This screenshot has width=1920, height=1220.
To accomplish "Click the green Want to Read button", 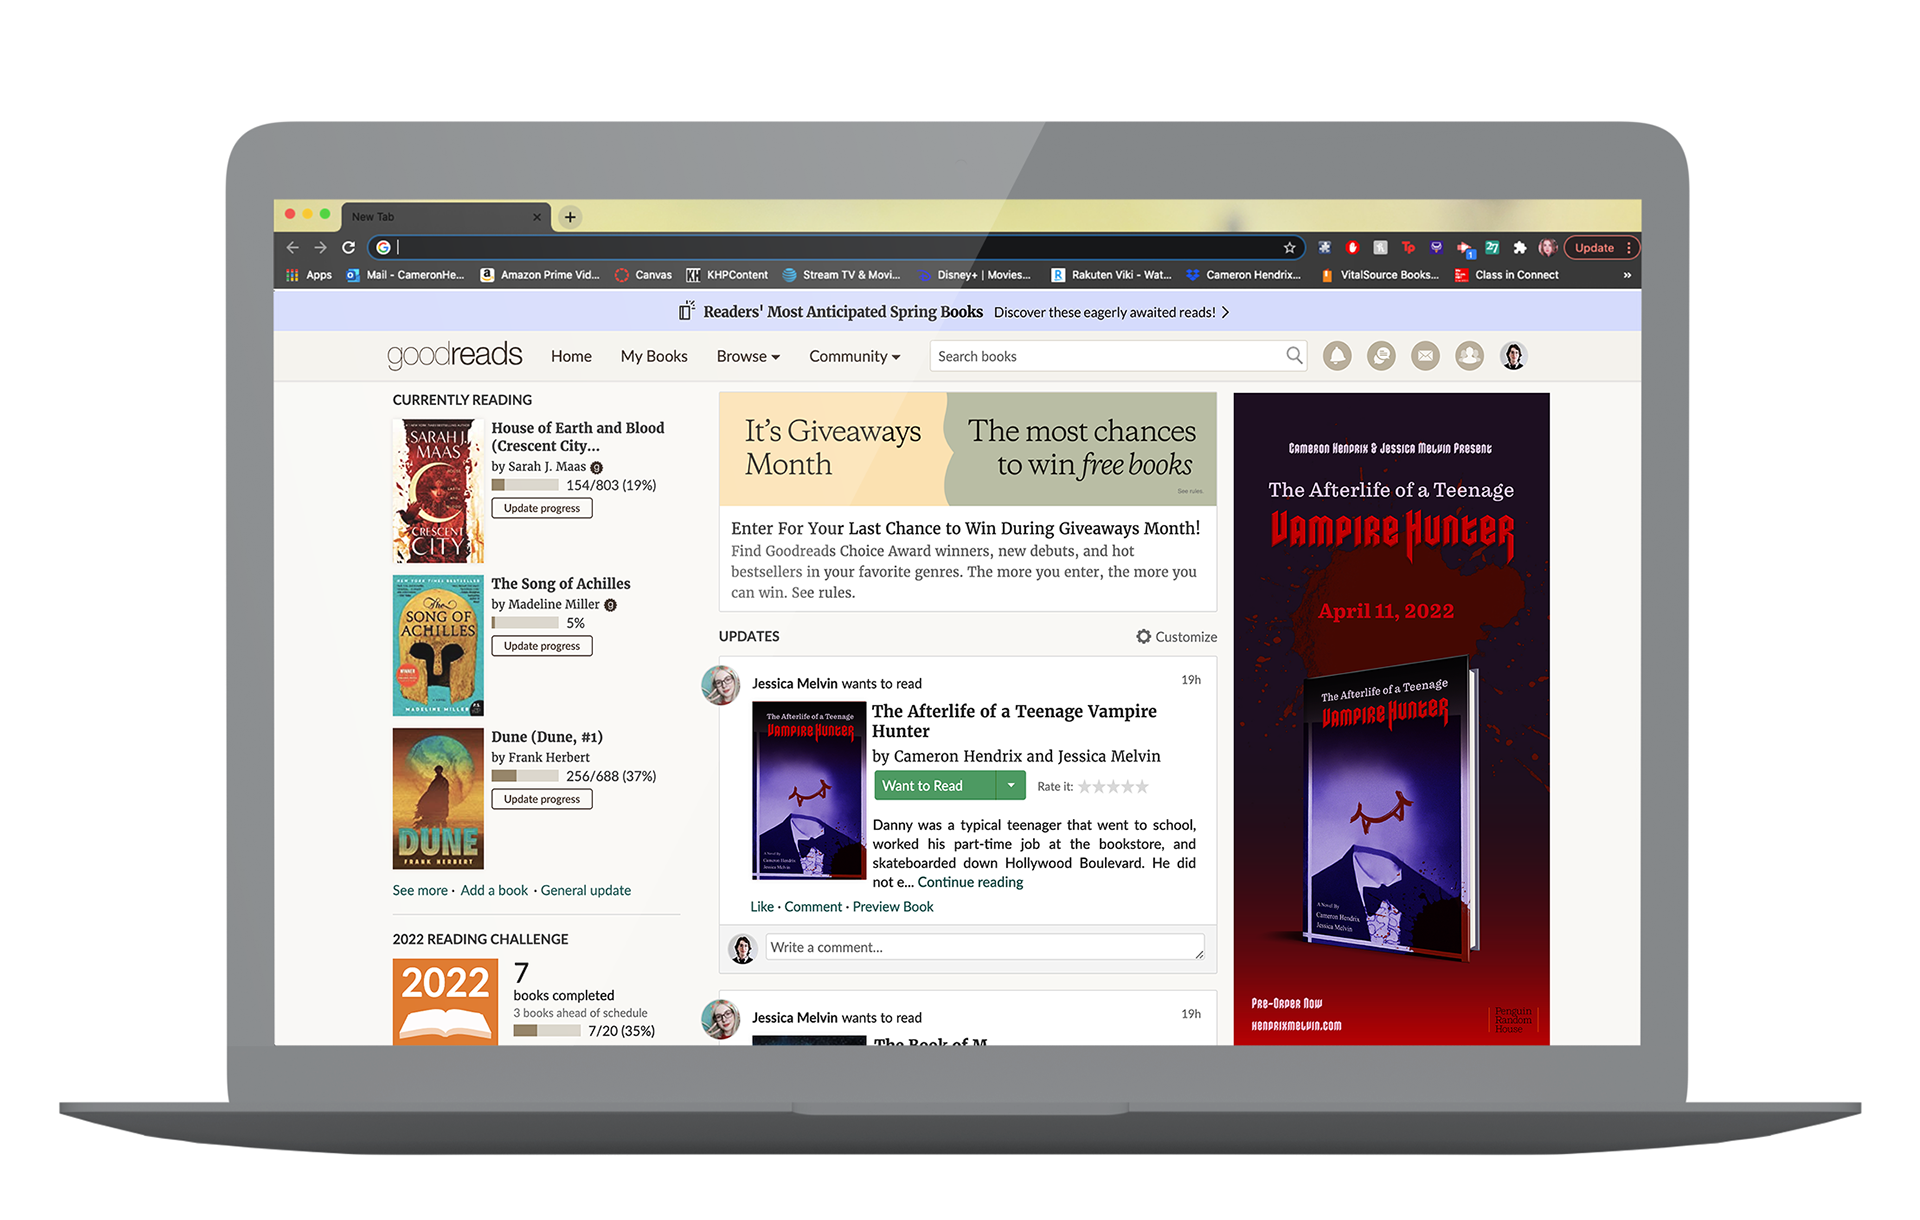I will (x=935, y=785).
